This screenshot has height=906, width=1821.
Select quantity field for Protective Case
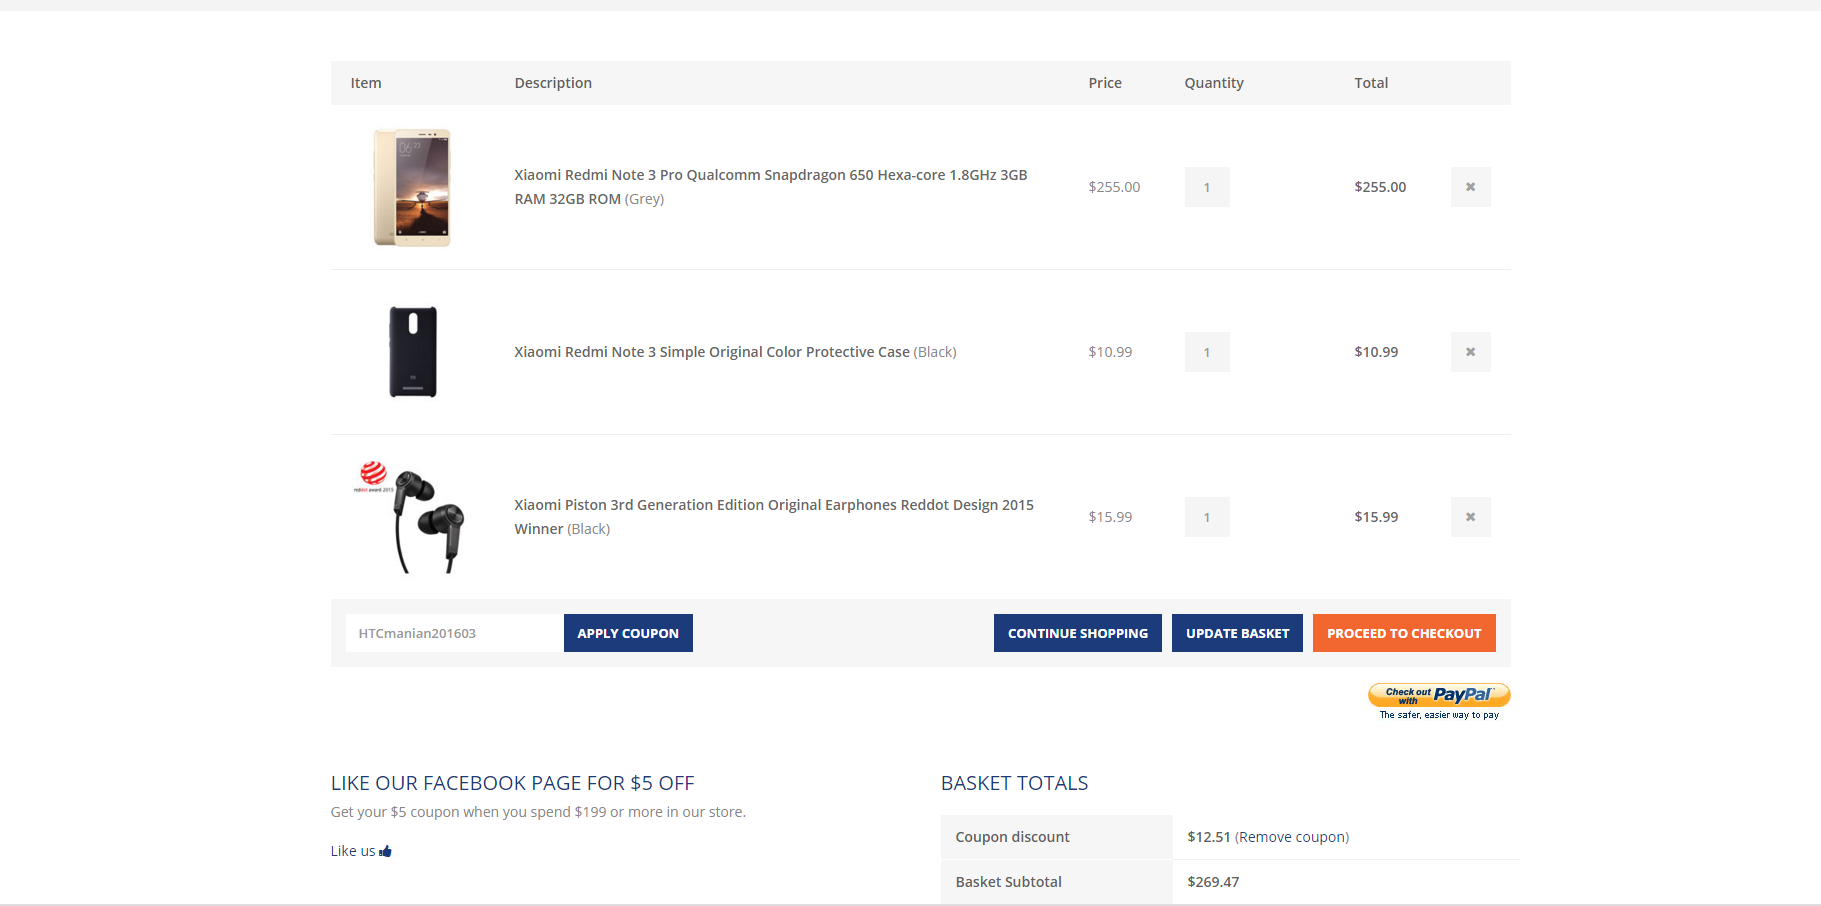(1207, 352)
